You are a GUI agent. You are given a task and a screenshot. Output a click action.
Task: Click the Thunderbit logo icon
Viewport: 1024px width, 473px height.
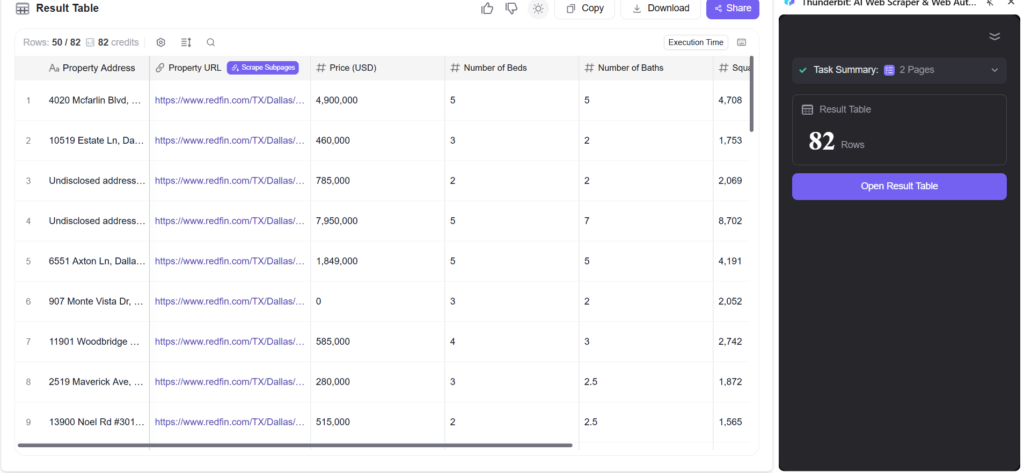point(790,3)
